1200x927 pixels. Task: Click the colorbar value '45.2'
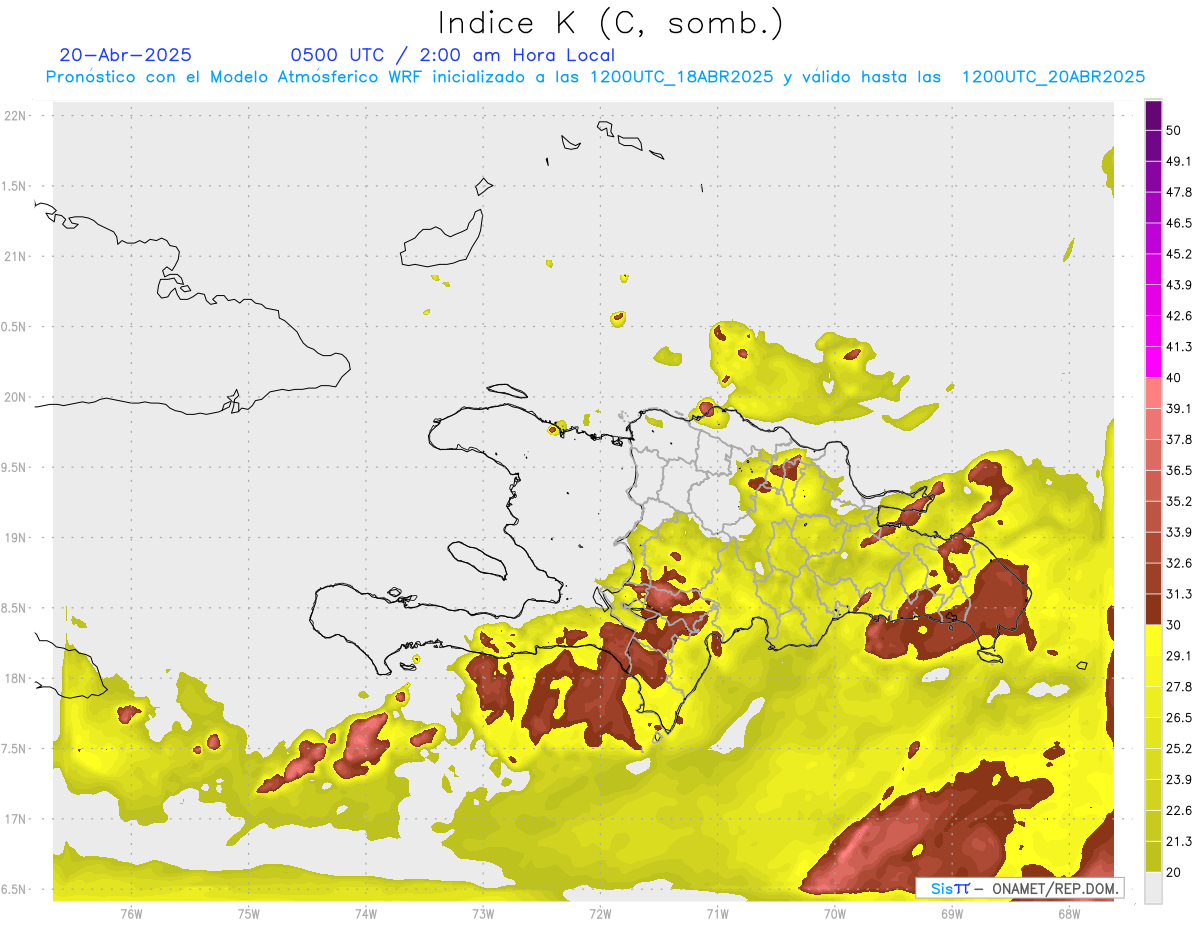[x=1179, y=254]
